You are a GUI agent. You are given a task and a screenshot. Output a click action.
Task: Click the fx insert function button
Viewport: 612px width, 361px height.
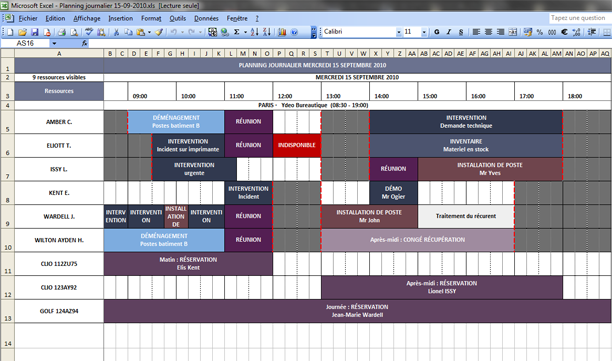coord(84,43)
